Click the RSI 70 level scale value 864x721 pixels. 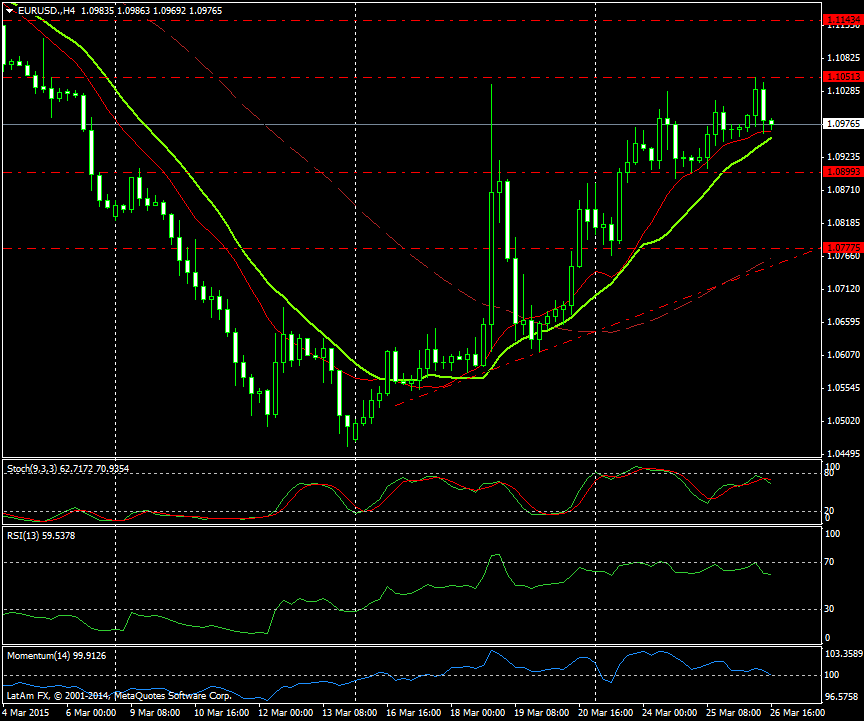829,563
